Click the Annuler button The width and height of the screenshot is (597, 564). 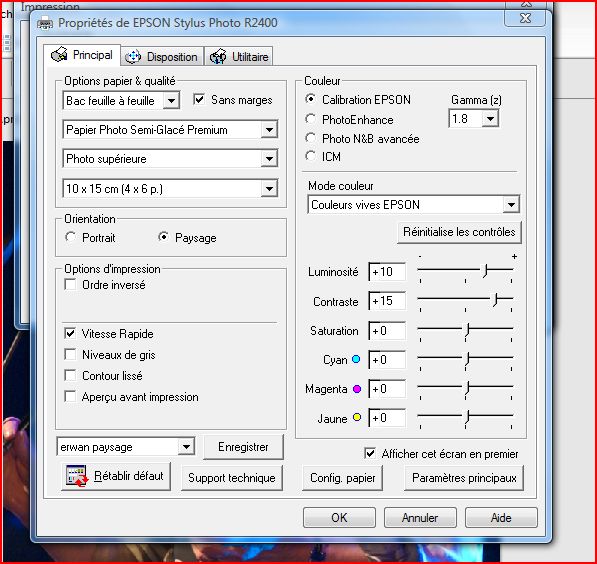[x=420, y=518]
